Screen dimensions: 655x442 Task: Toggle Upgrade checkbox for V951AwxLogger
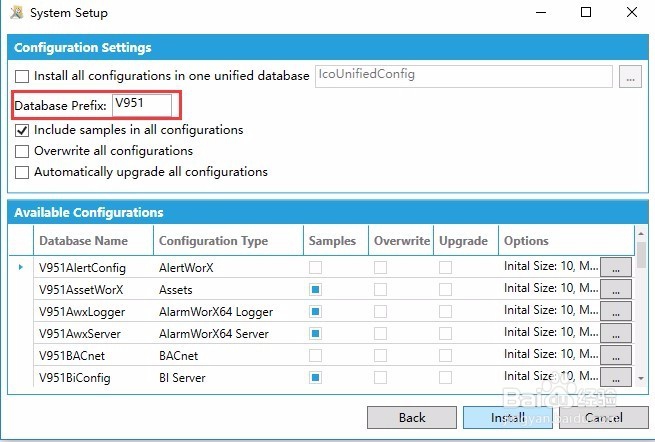(445, 312)
